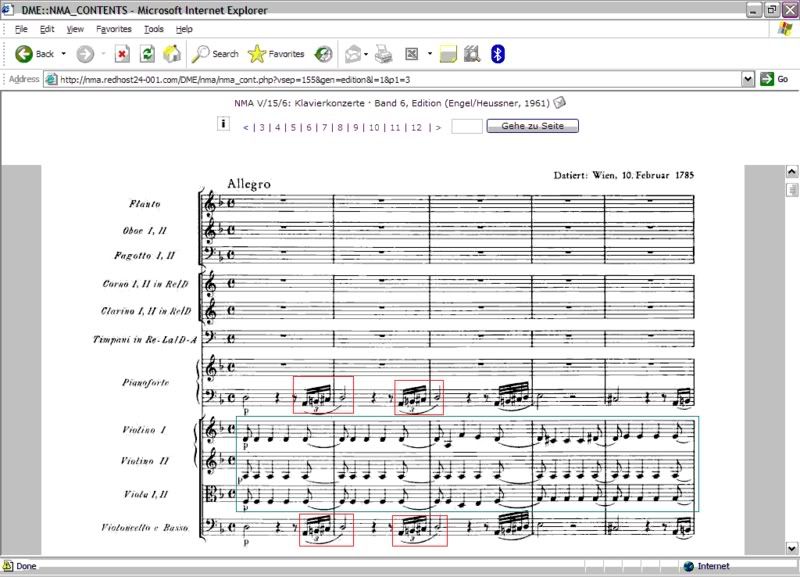Click the Forward navigation button
Viewport: 800px width, 577px height.
(85, 54)
